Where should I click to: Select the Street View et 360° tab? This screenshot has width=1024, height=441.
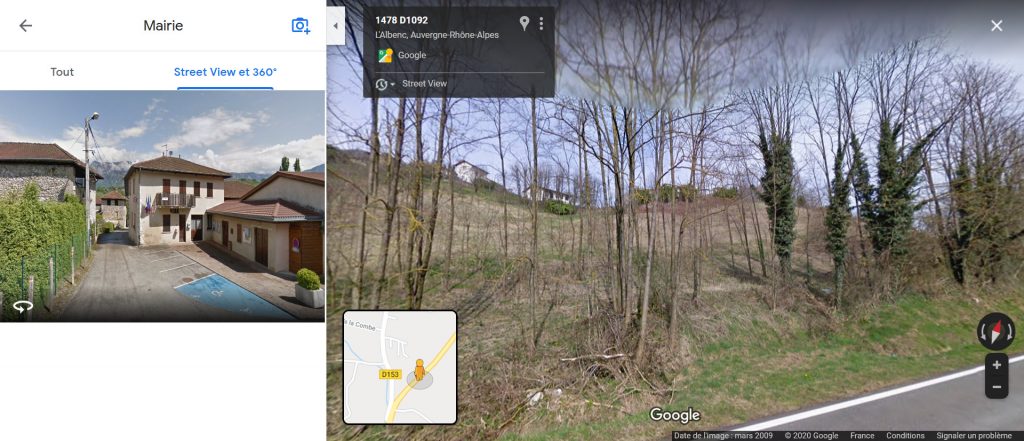[225, 72]
